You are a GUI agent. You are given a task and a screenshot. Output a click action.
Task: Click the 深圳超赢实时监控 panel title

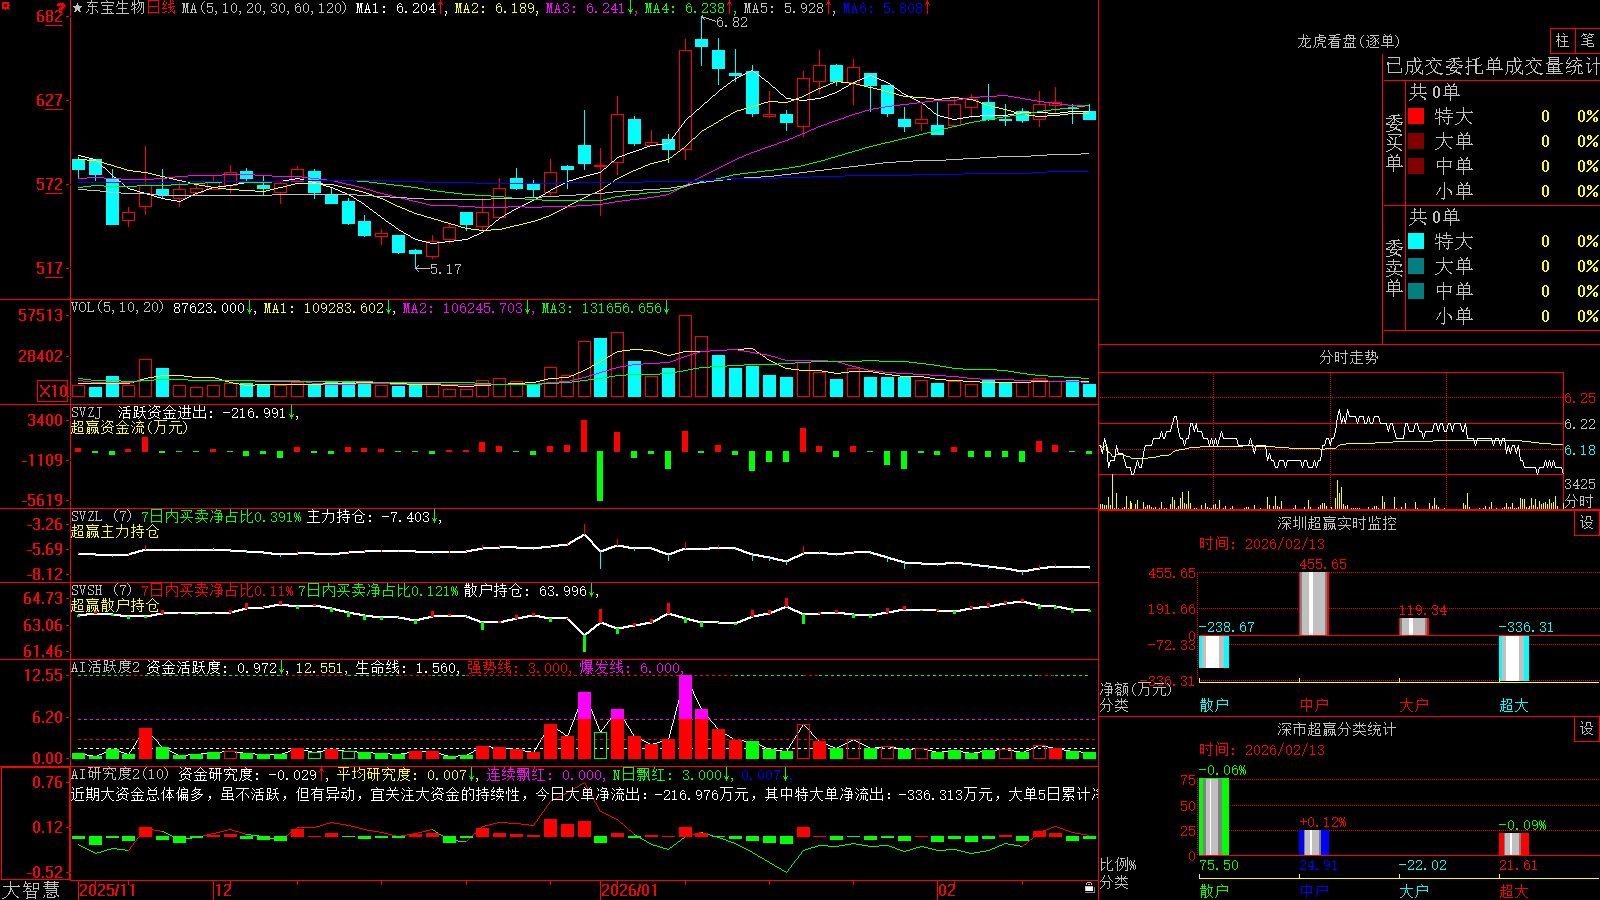(x=1337, y=523)
